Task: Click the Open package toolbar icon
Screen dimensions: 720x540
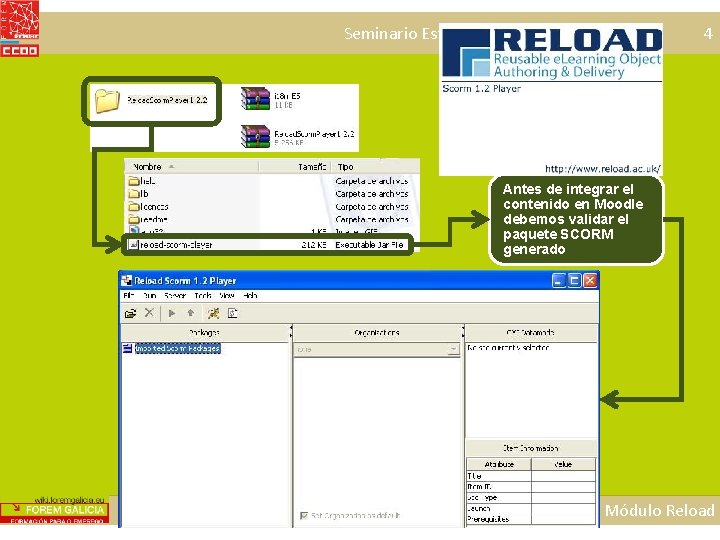Action: tap(130, 313)
